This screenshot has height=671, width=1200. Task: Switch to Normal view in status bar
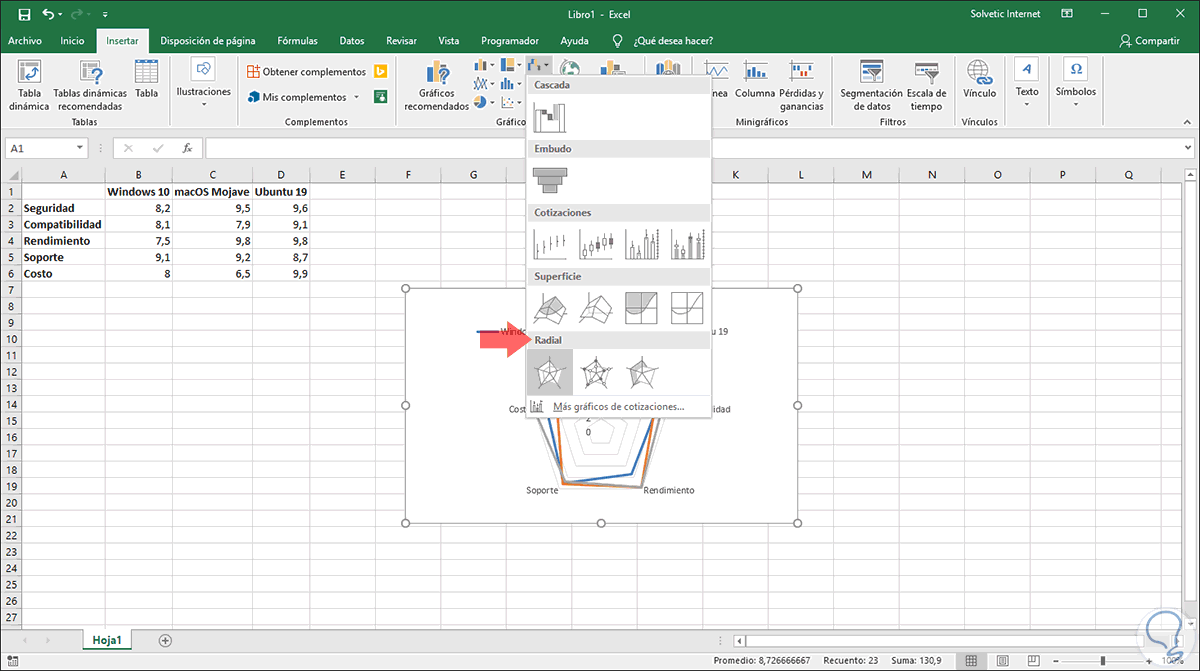[x=970, y=661]
